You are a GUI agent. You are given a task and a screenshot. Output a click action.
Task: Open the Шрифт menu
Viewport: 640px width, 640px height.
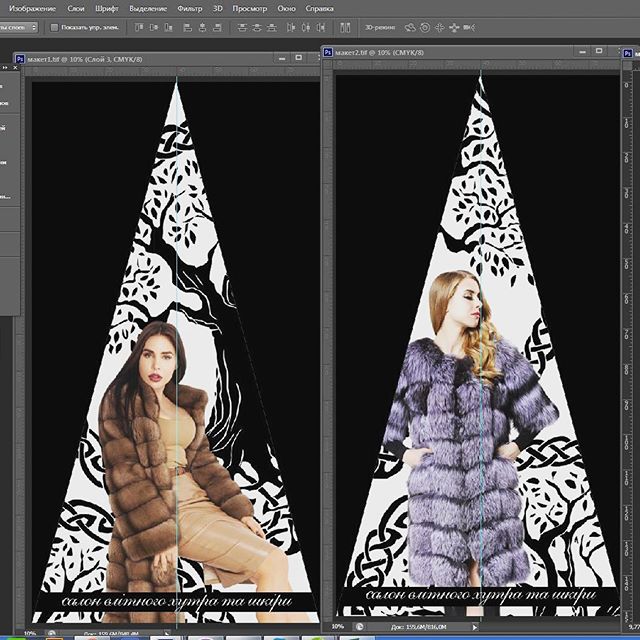click(107, 9)
